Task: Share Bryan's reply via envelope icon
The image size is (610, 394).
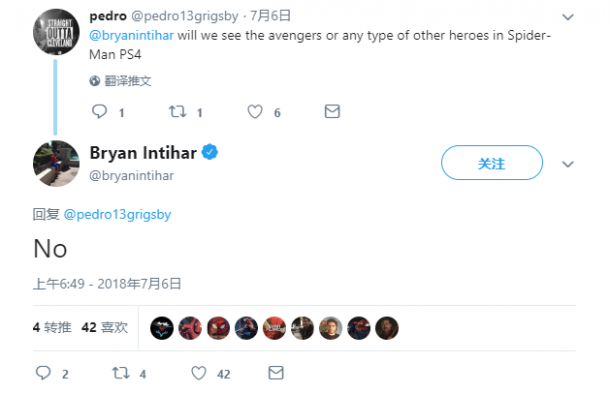Action: point(276,373)
